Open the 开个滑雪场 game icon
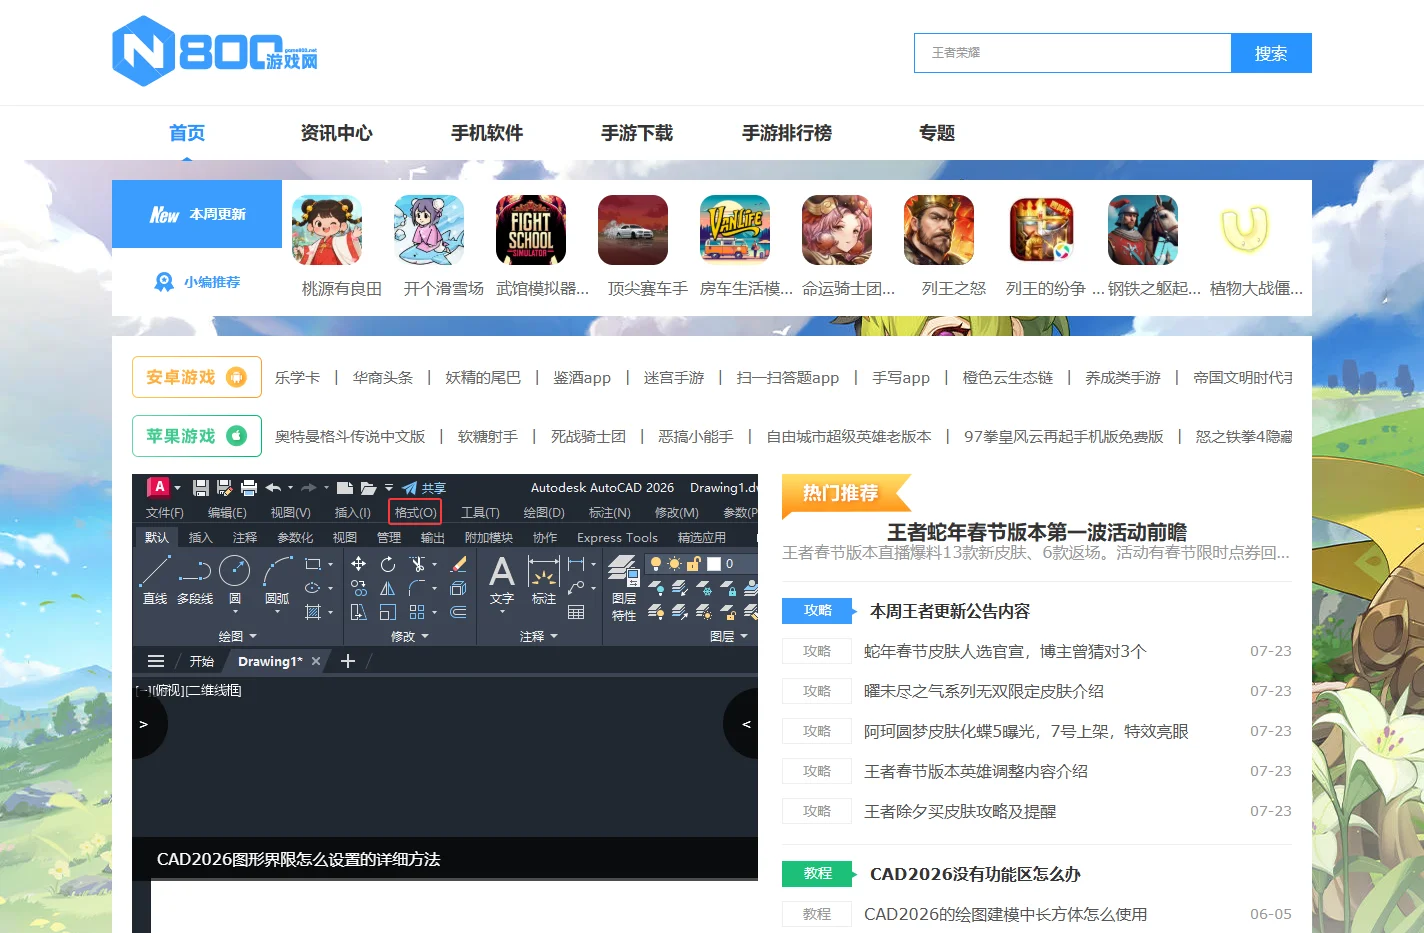Viewport: 1424px width, 933px height. tap(429, 230)
